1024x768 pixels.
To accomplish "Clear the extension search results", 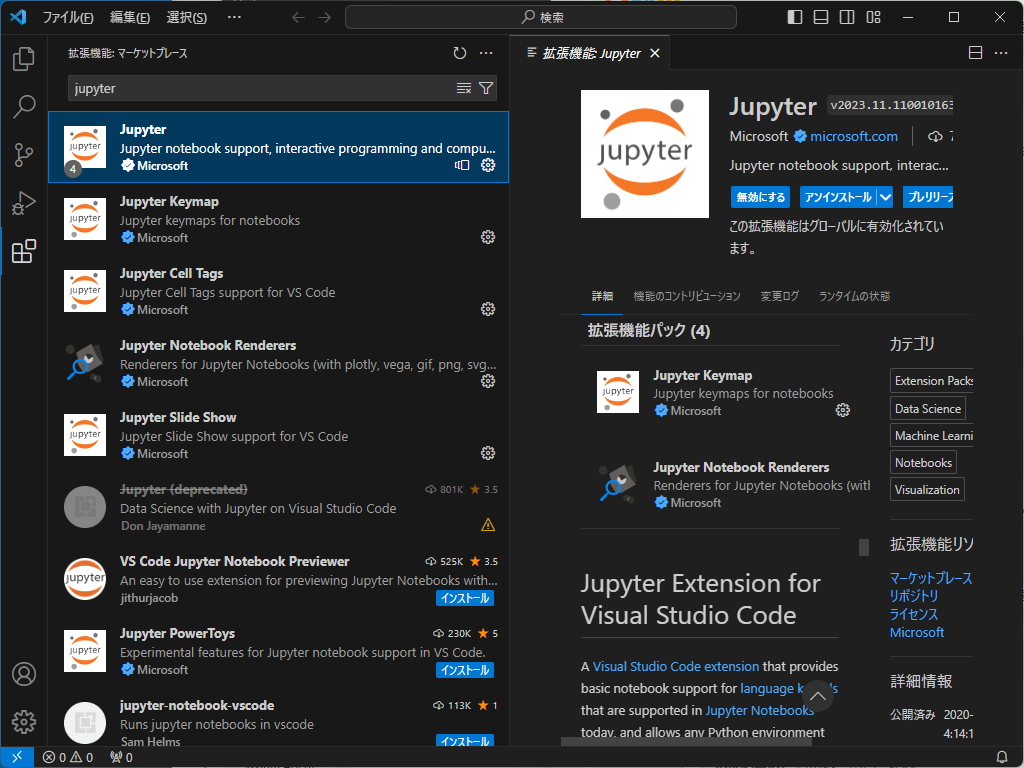I will [463, 88].
